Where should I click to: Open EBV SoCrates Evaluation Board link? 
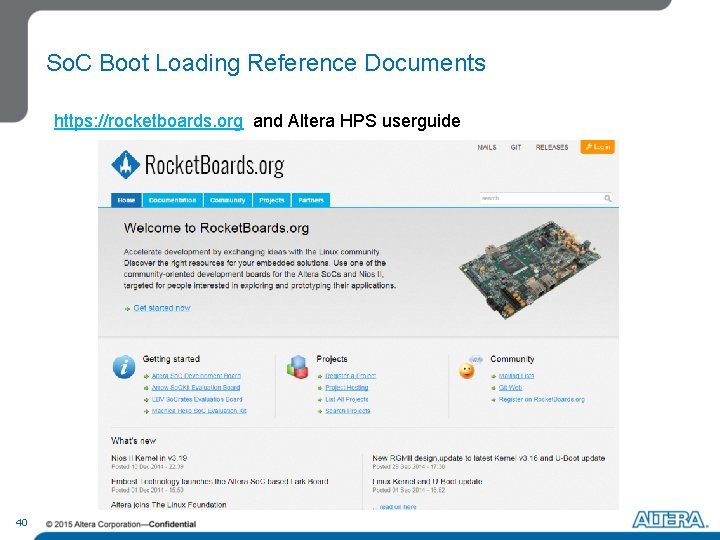[x=197, y=399]
